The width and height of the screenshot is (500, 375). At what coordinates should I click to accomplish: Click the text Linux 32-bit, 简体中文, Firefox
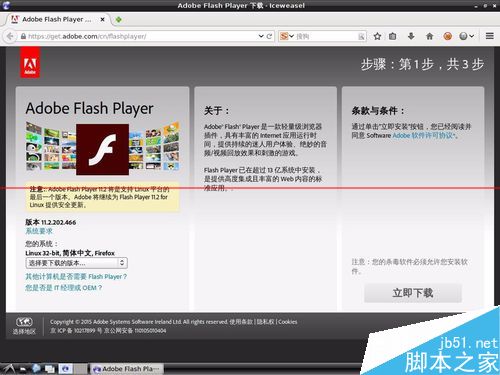[x=70, y=253]
